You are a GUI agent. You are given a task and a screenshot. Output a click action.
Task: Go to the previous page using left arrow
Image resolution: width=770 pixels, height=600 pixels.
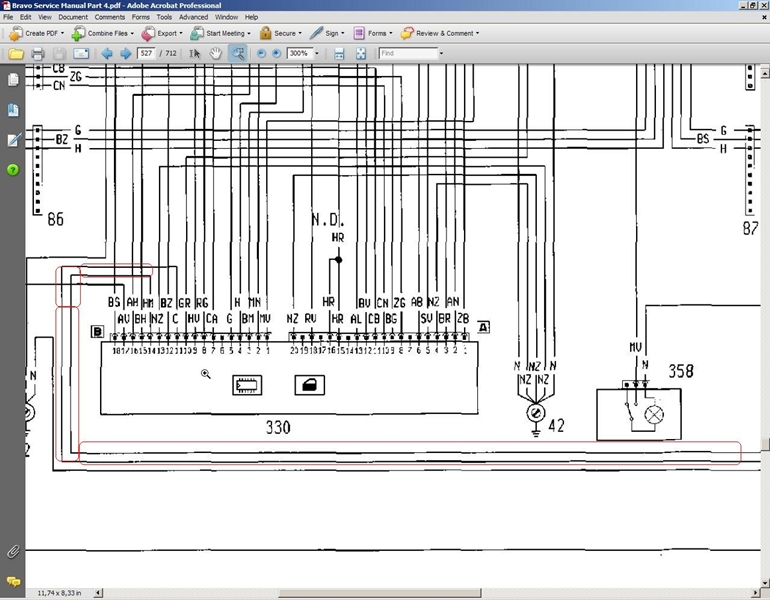pos(107,53)
